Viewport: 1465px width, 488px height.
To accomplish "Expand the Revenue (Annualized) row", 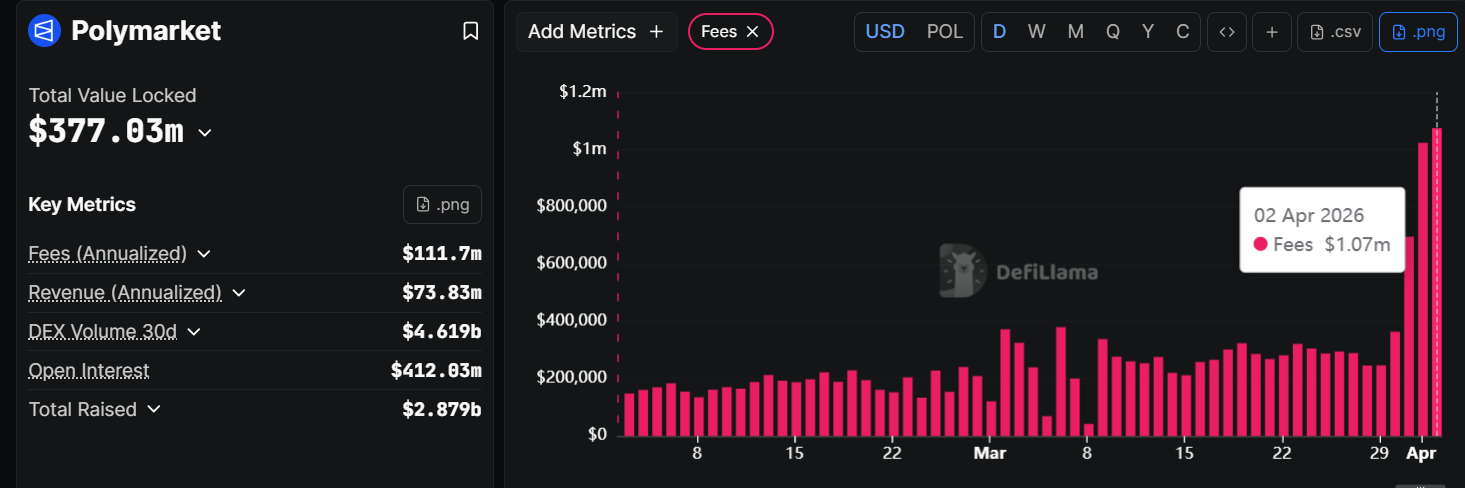I will [239, 293].
